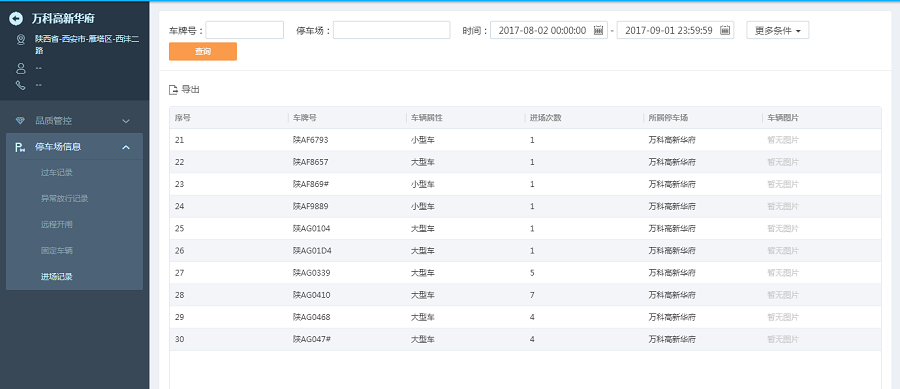Click 暂无图片 in row 21
The width and height of the screenshot is (900, 389).
pos(783,140)
